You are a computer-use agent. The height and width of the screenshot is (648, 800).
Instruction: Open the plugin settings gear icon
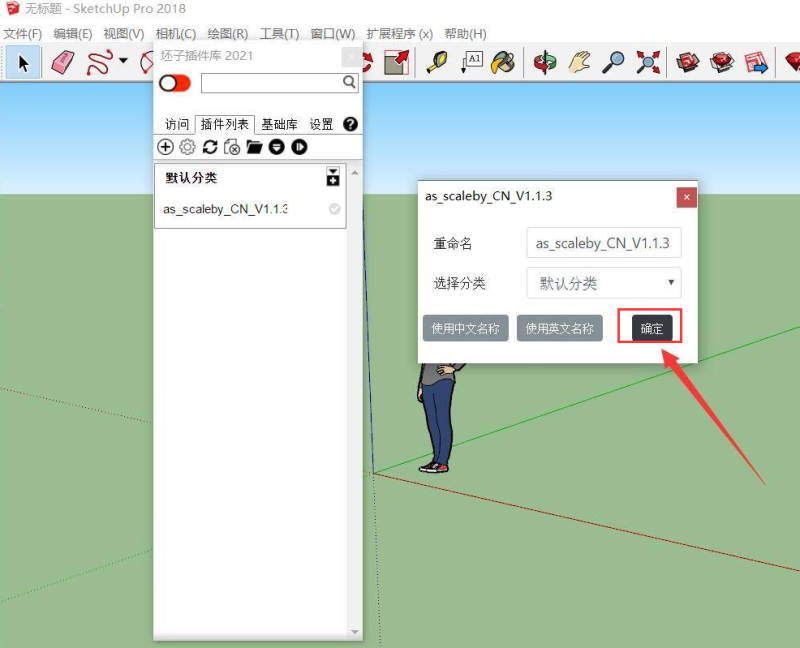click(186, 147)
